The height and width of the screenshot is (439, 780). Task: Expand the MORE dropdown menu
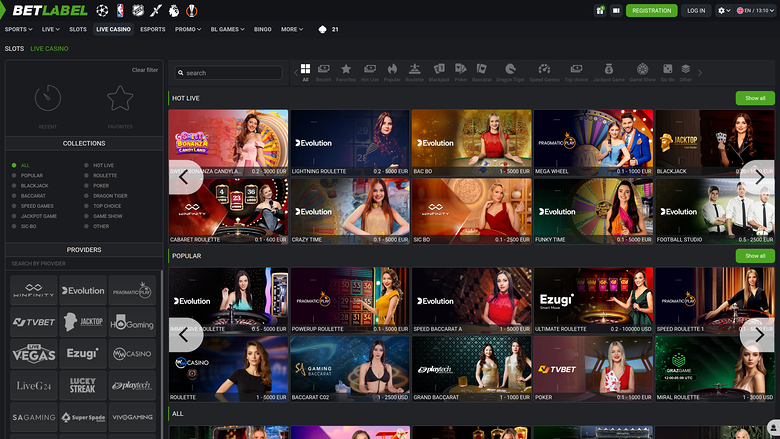point(292,29)
